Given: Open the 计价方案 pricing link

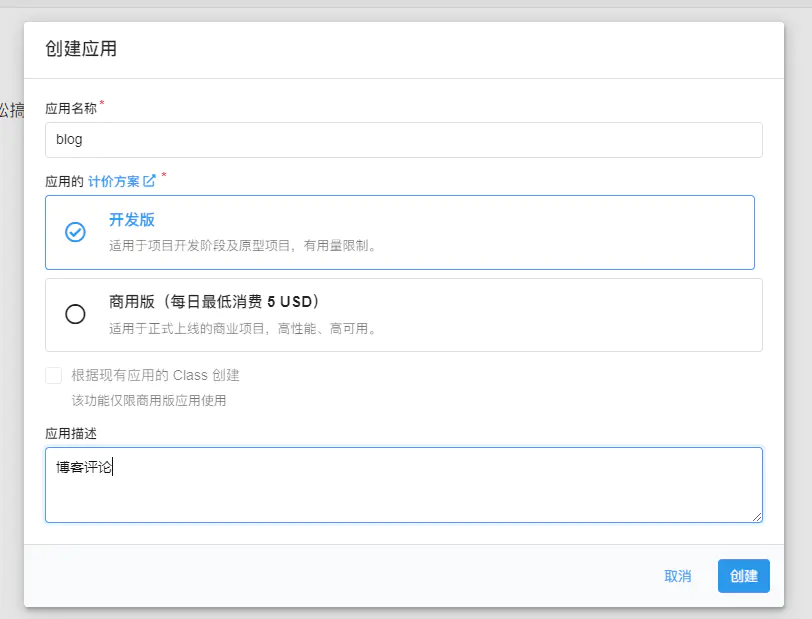Looking at the screenshot, I should point(114,181).
